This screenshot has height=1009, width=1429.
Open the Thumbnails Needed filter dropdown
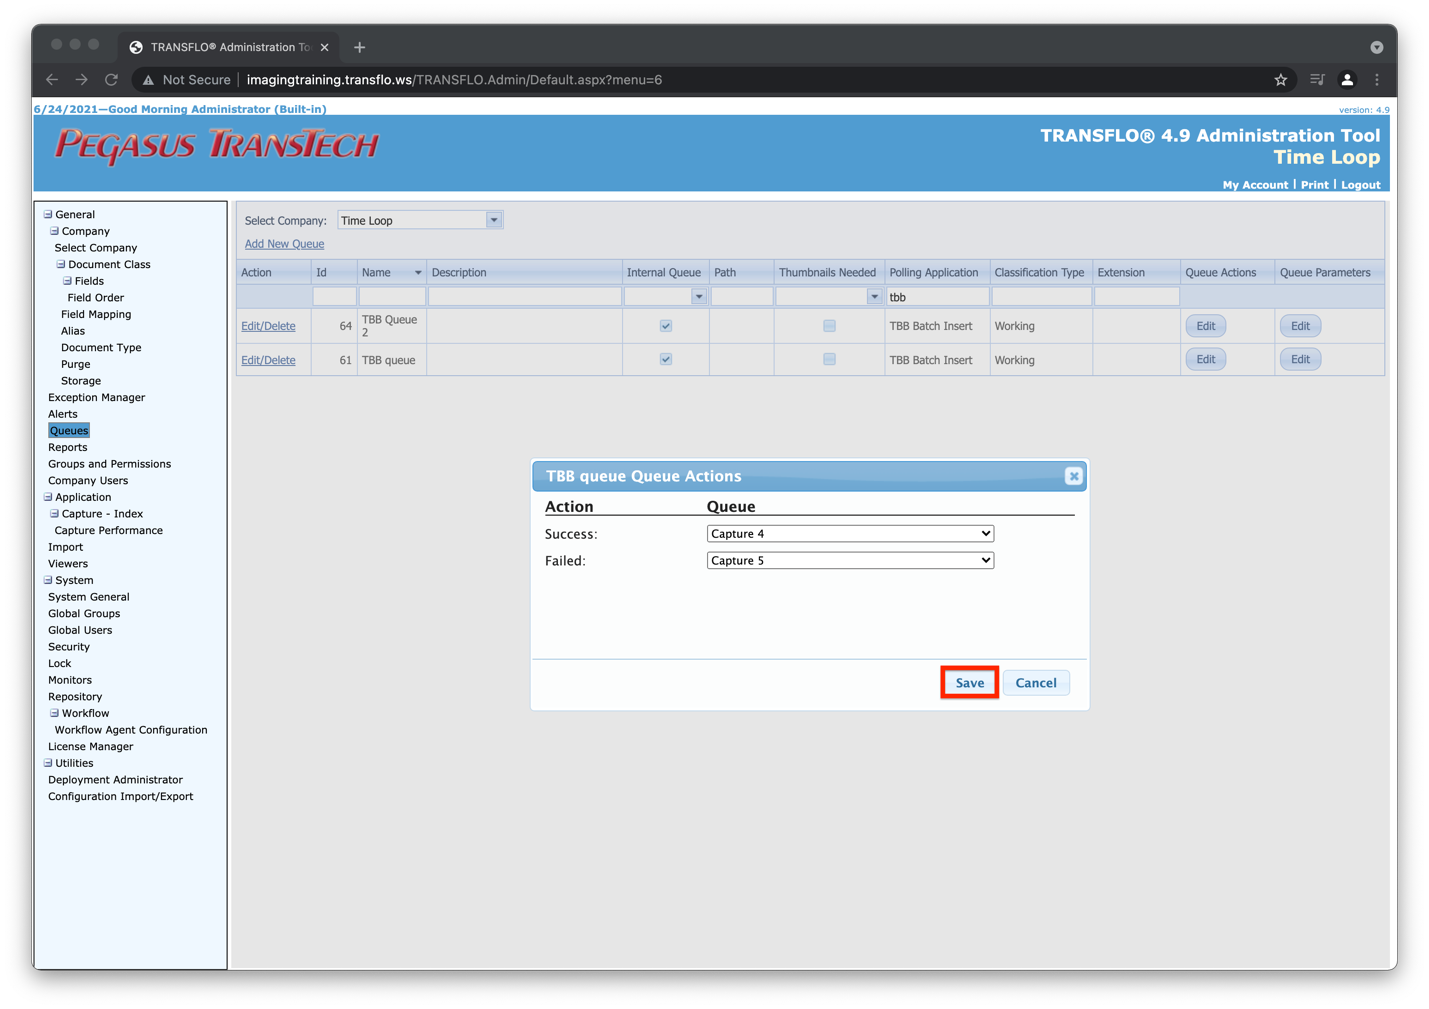[874, 297]
